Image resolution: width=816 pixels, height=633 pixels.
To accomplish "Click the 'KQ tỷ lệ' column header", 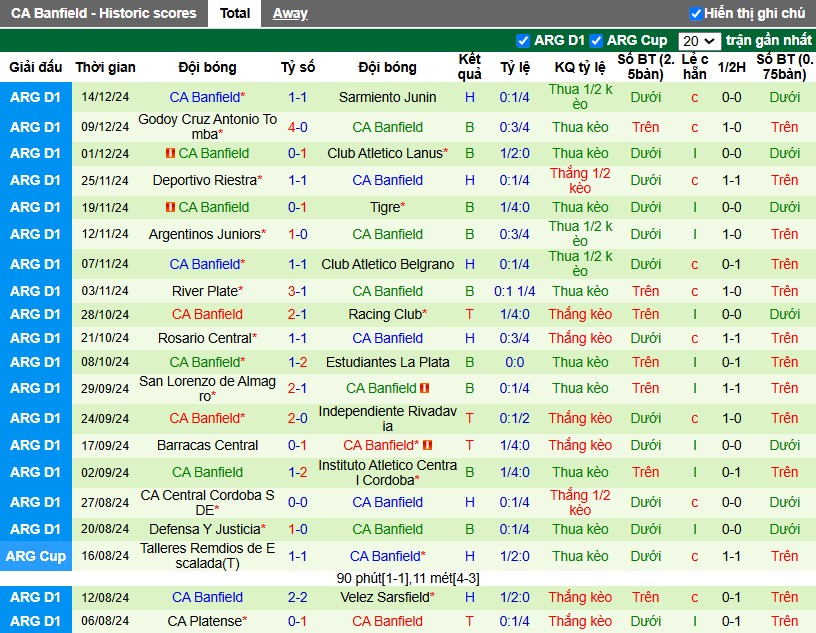I will click(x=580, y=67).
